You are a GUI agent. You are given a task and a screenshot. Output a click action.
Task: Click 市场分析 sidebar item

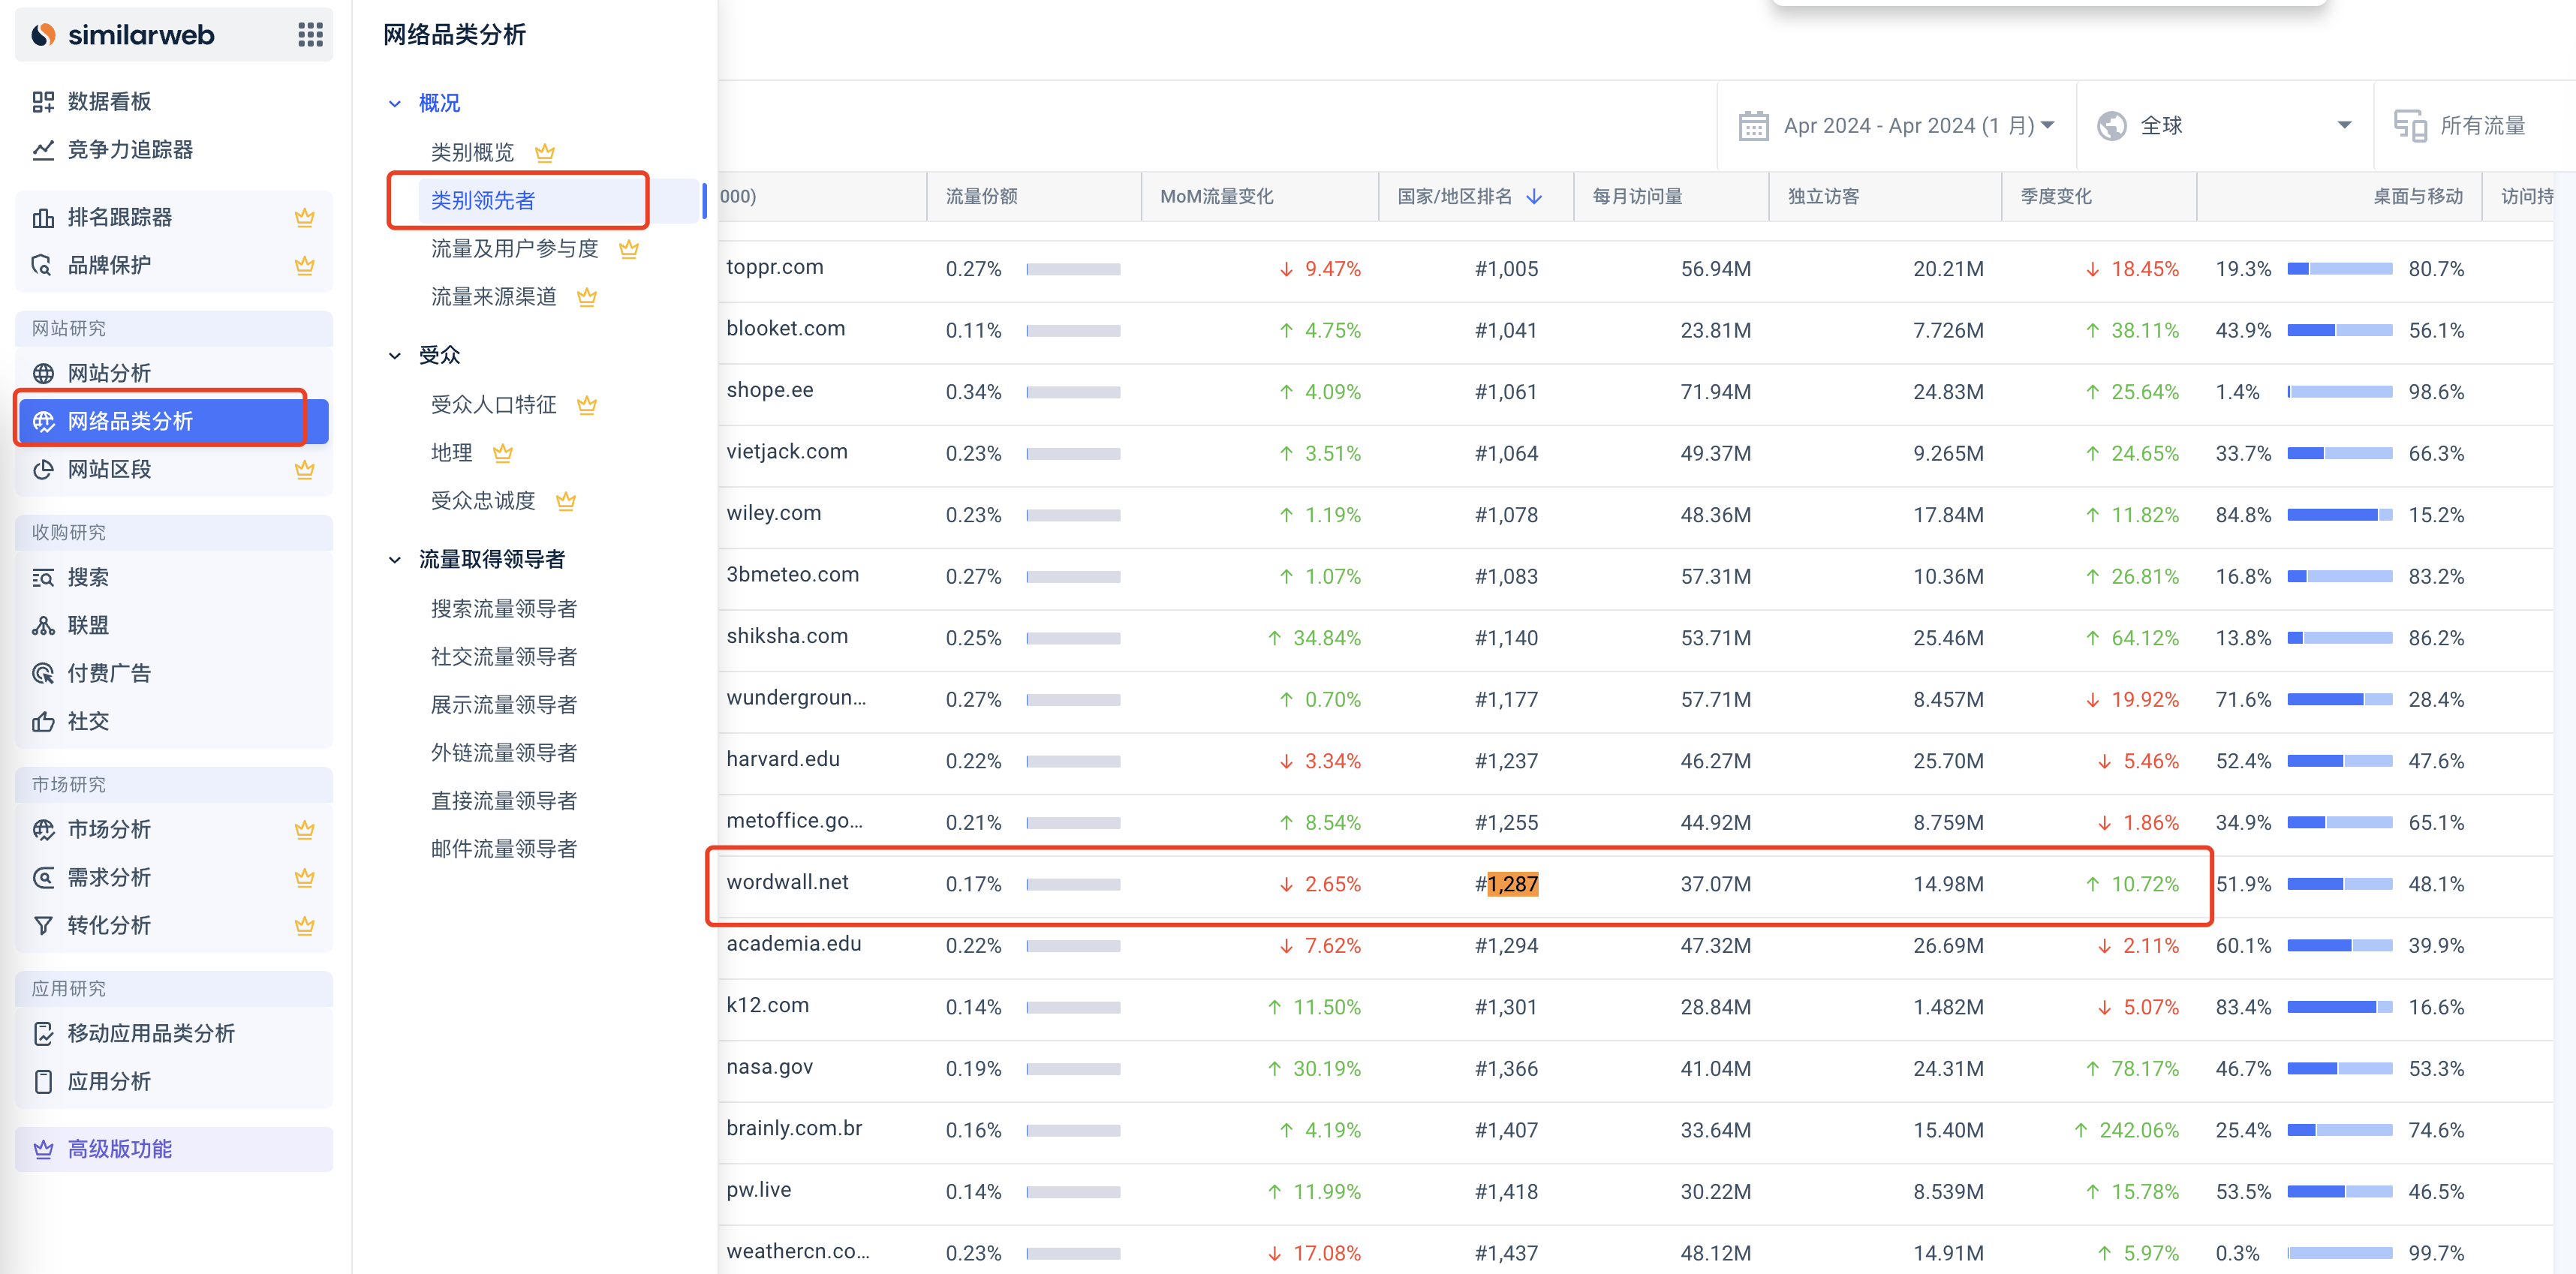pos(174,829)
